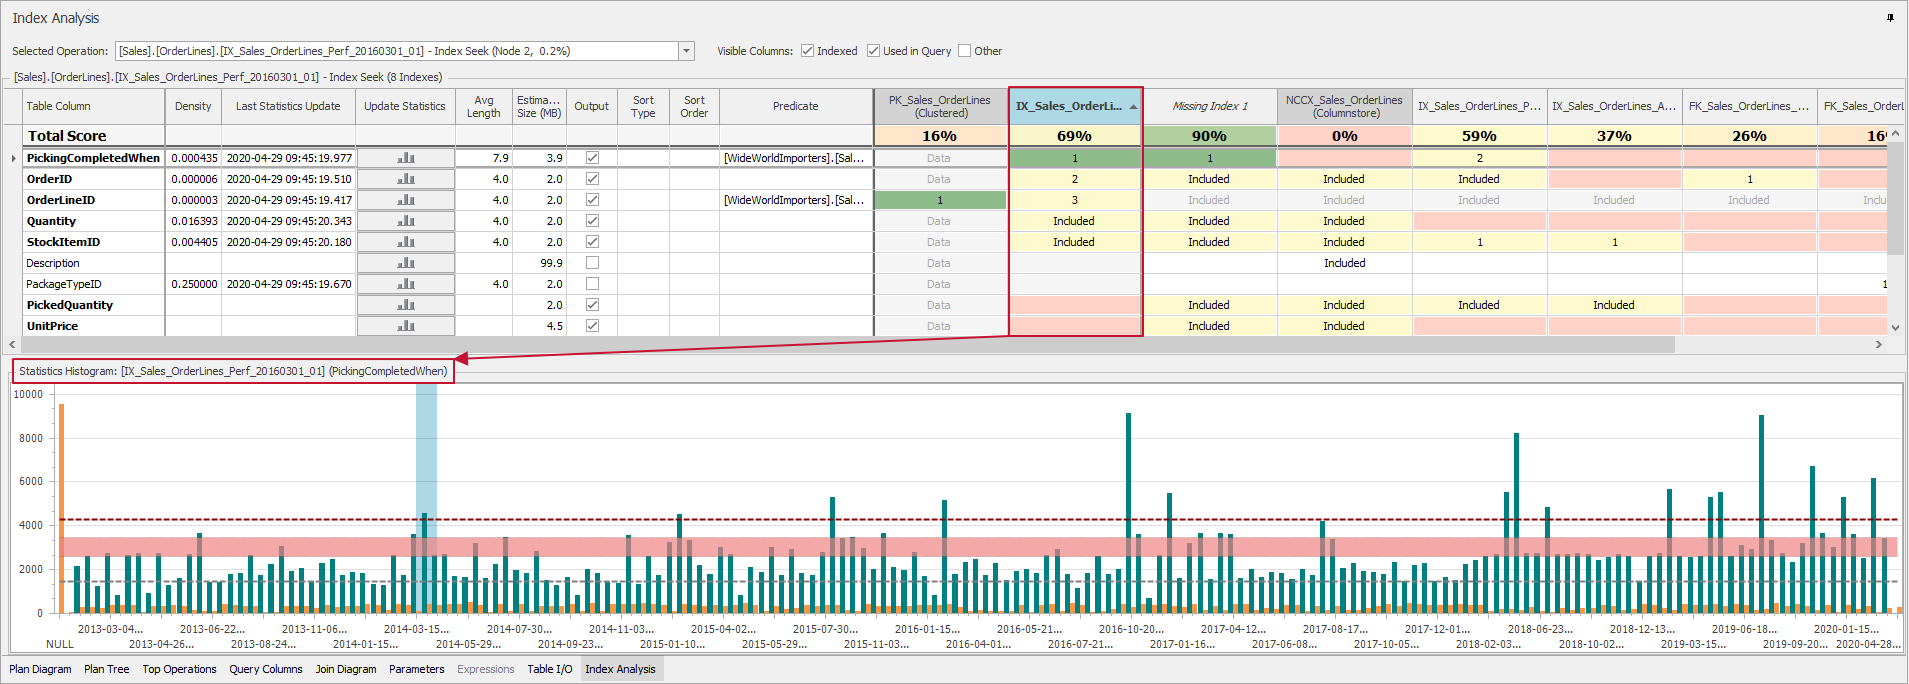Click density value 0.250000
Screen dimensions: 1909x684
[194, 284]
